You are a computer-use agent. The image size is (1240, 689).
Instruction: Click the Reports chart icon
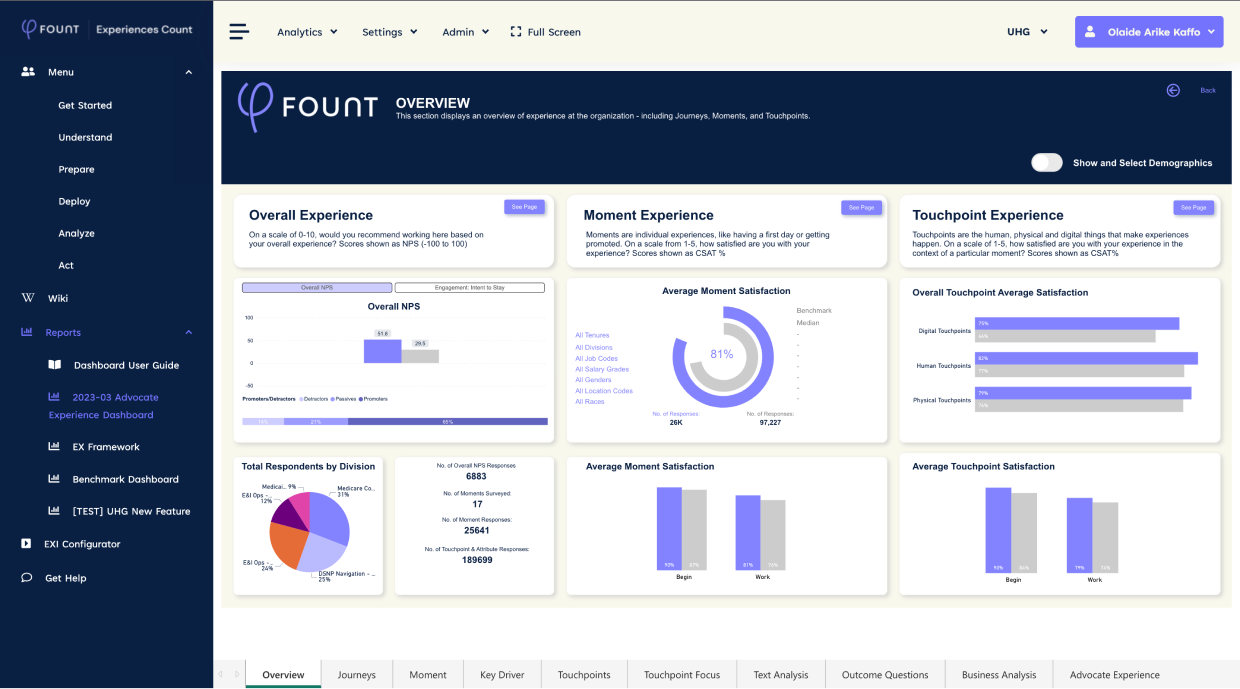(27, 332)
